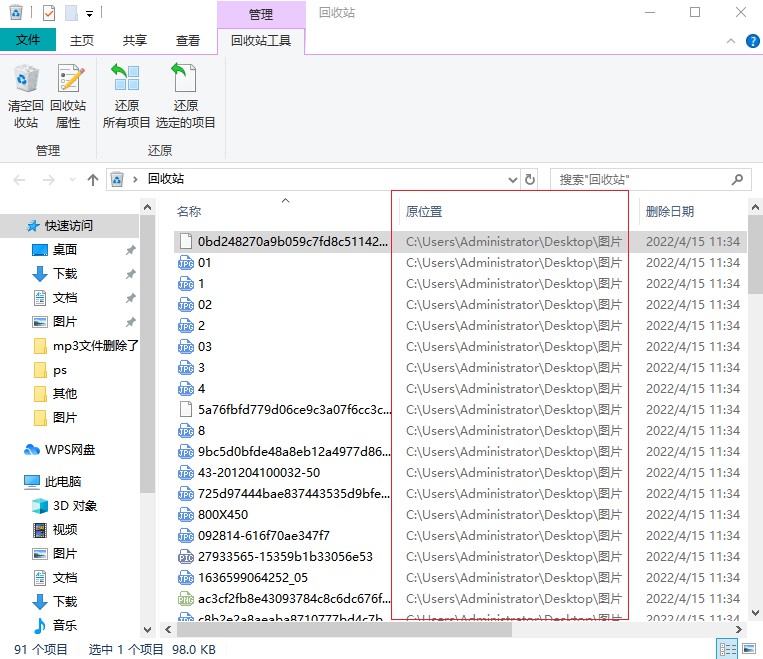Click the navigation pane scroll-down arrow
Viewport: 763px width, 659px height.
coord(147,630)
